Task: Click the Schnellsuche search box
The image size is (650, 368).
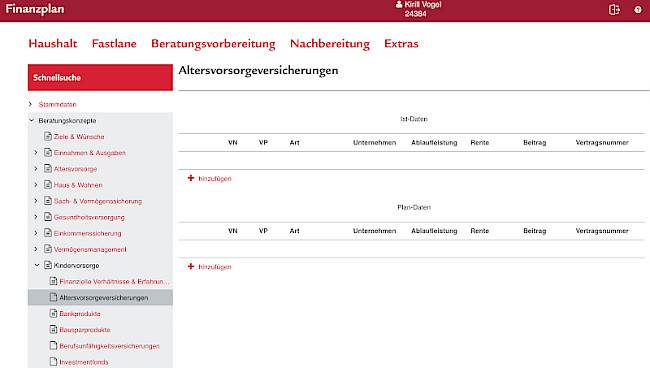Action: [100, 77]
